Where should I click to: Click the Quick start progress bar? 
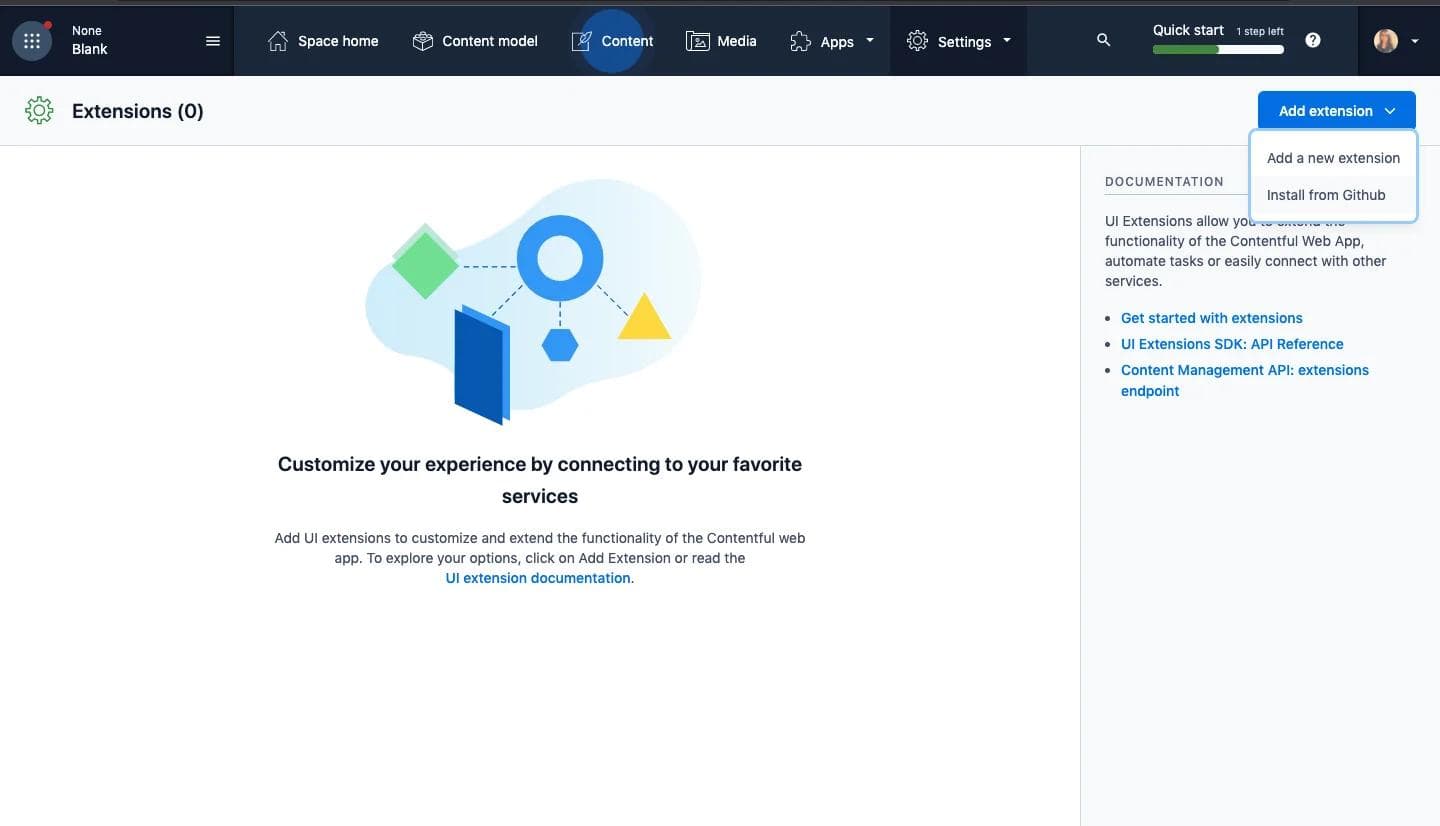[1218, 48]
